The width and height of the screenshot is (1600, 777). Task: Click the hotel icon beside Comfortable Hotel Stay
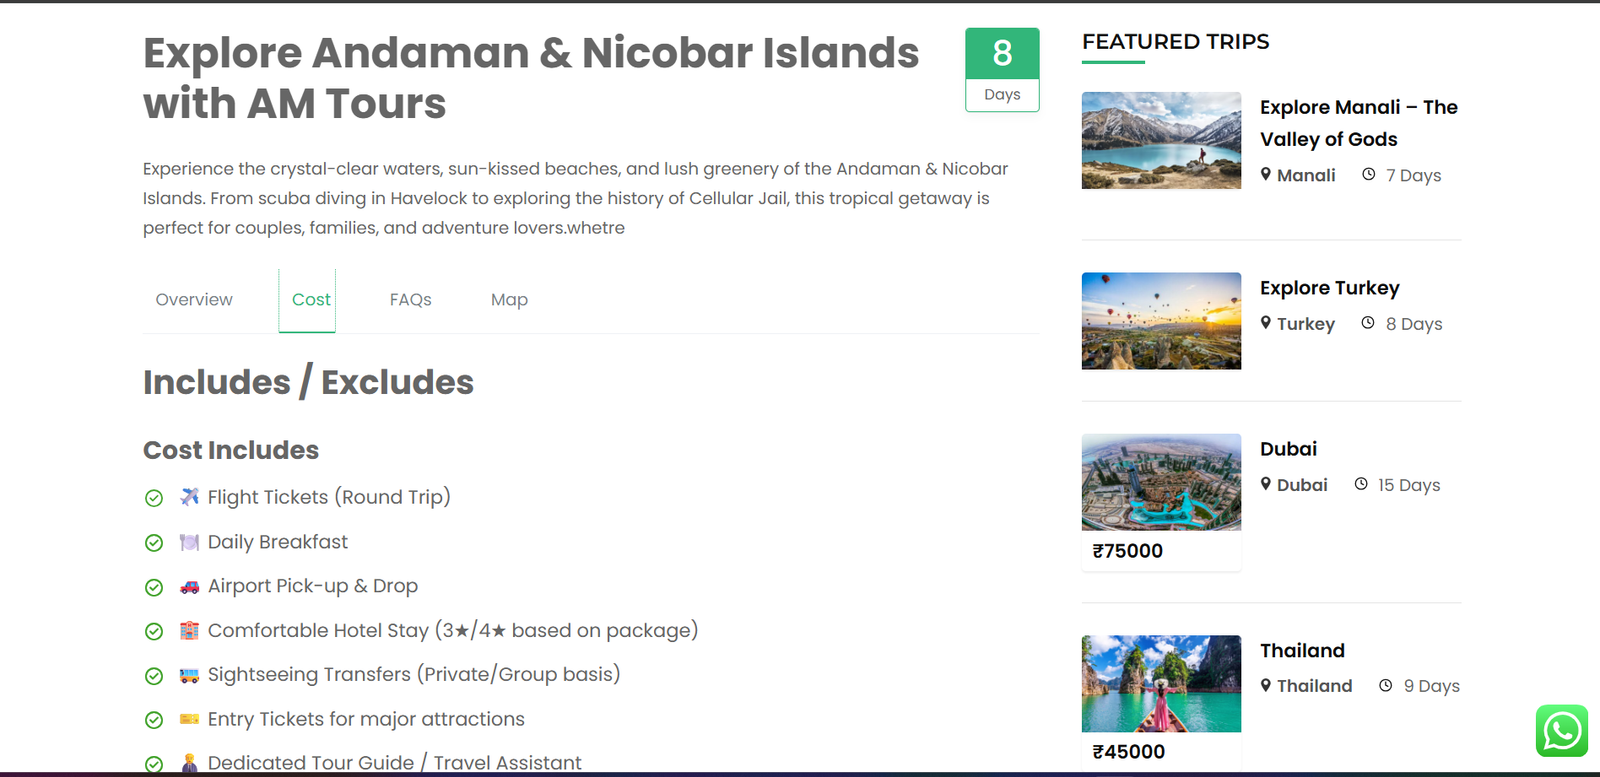189,631
